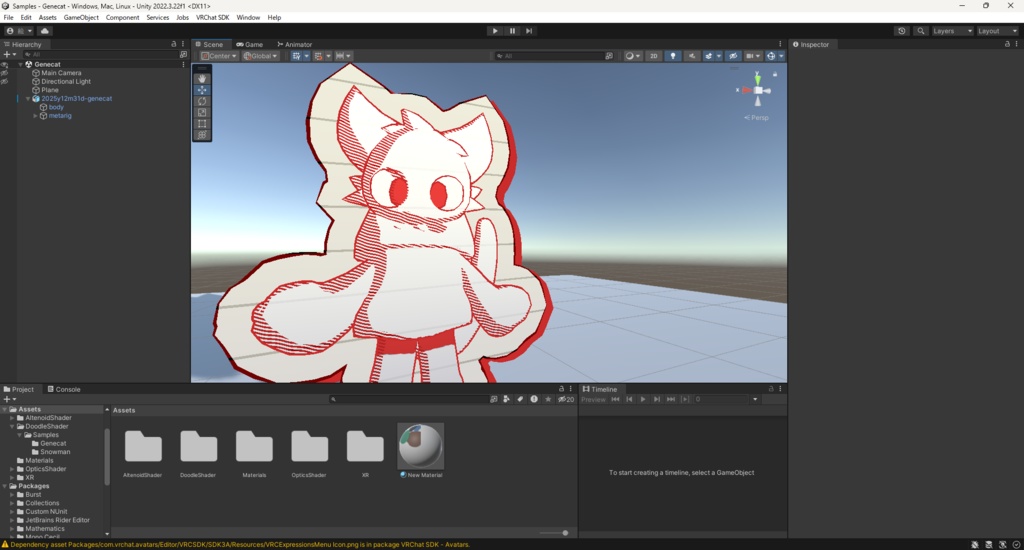Select the Hand view tool
1024x550 pixels.
click(202, 78)
